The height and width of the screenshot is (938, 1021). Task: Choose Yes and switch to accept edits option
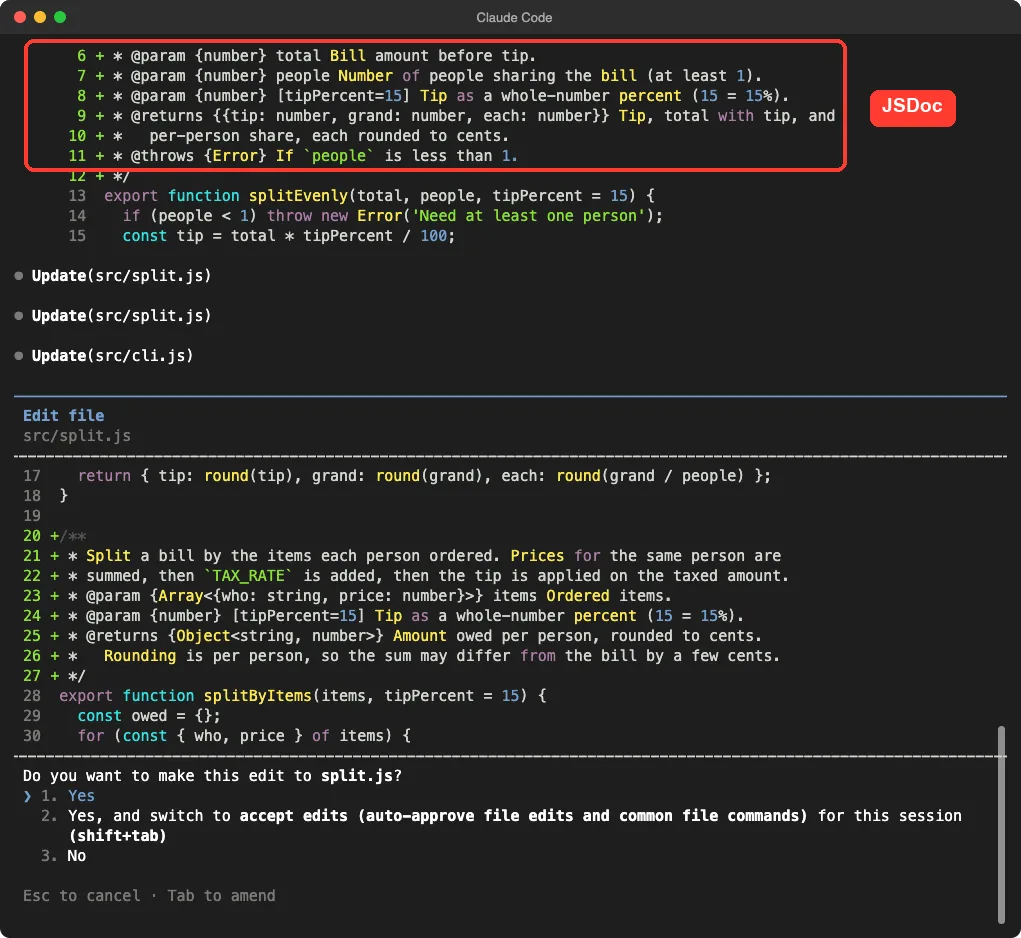pos(501,825)
